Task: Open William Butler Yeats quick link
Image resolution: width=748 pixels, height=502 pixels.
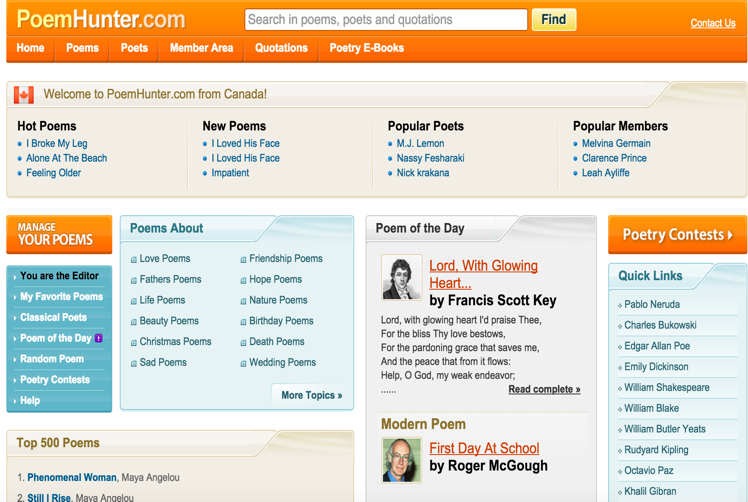Action: tap(665, 429)
